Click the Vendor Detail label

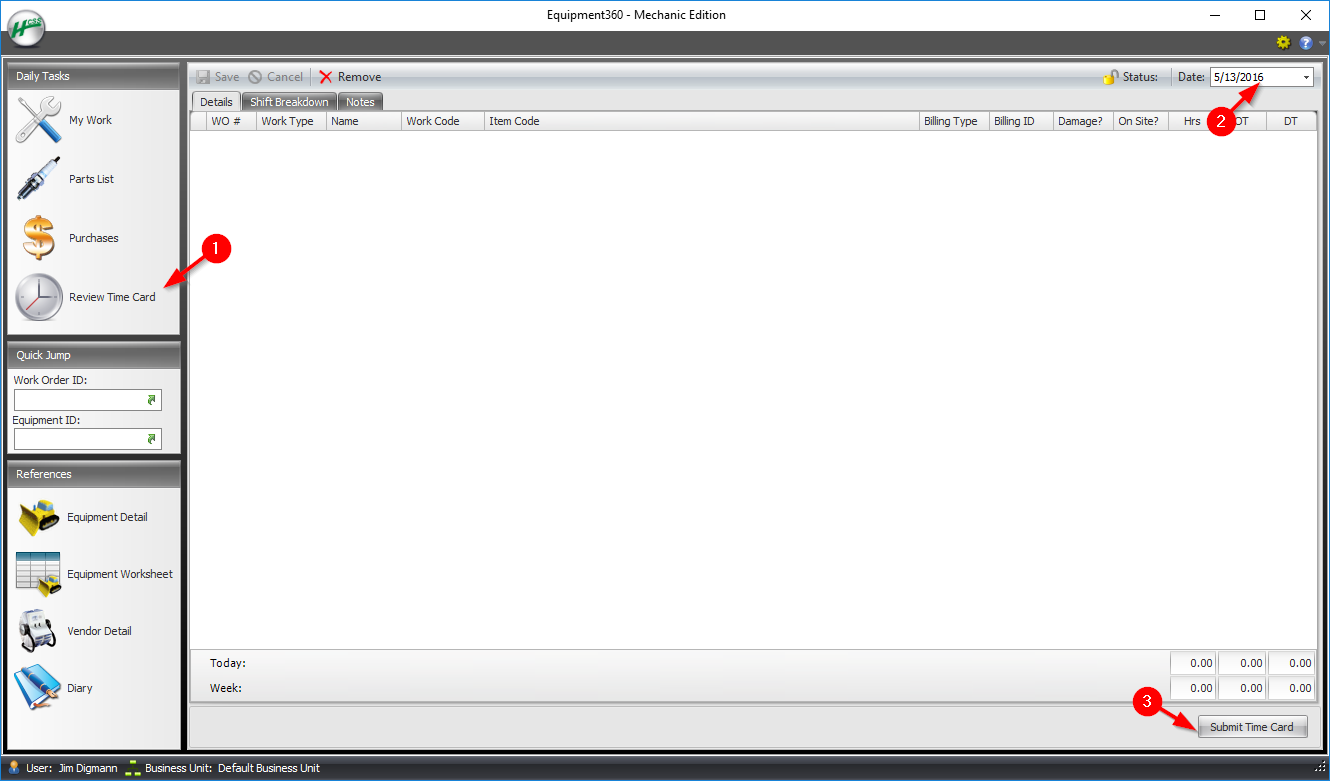[99, 631]
